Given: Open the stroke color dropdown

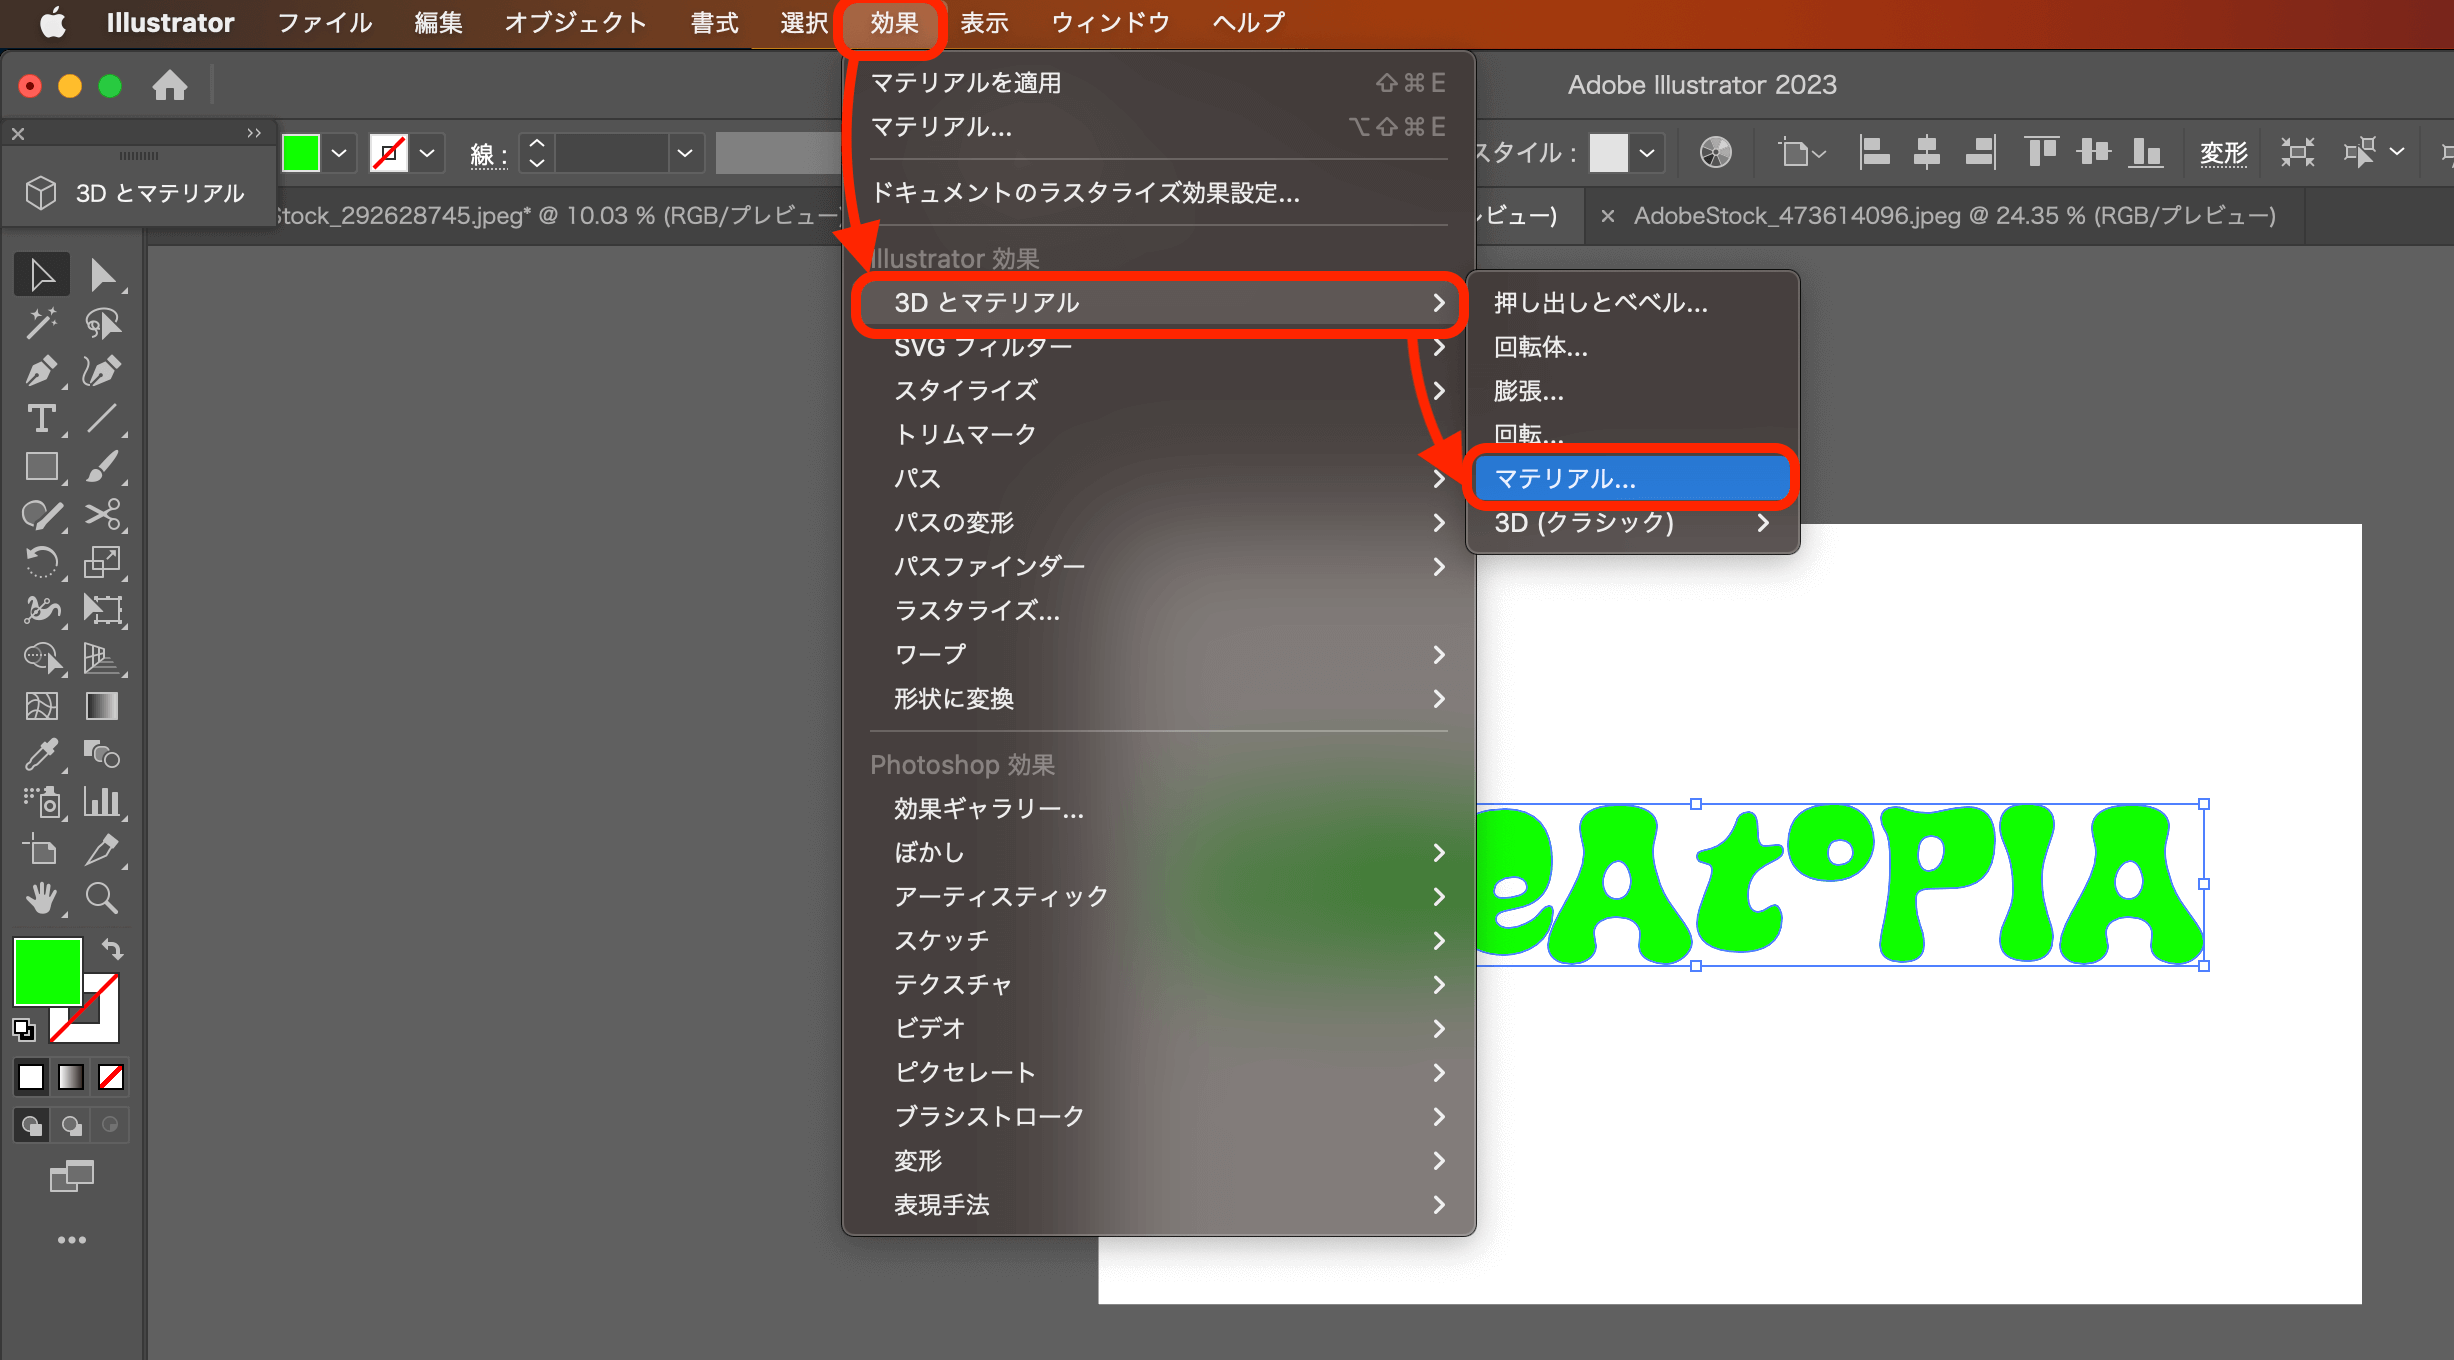Looking at the screenshot, I should (427, 152).
